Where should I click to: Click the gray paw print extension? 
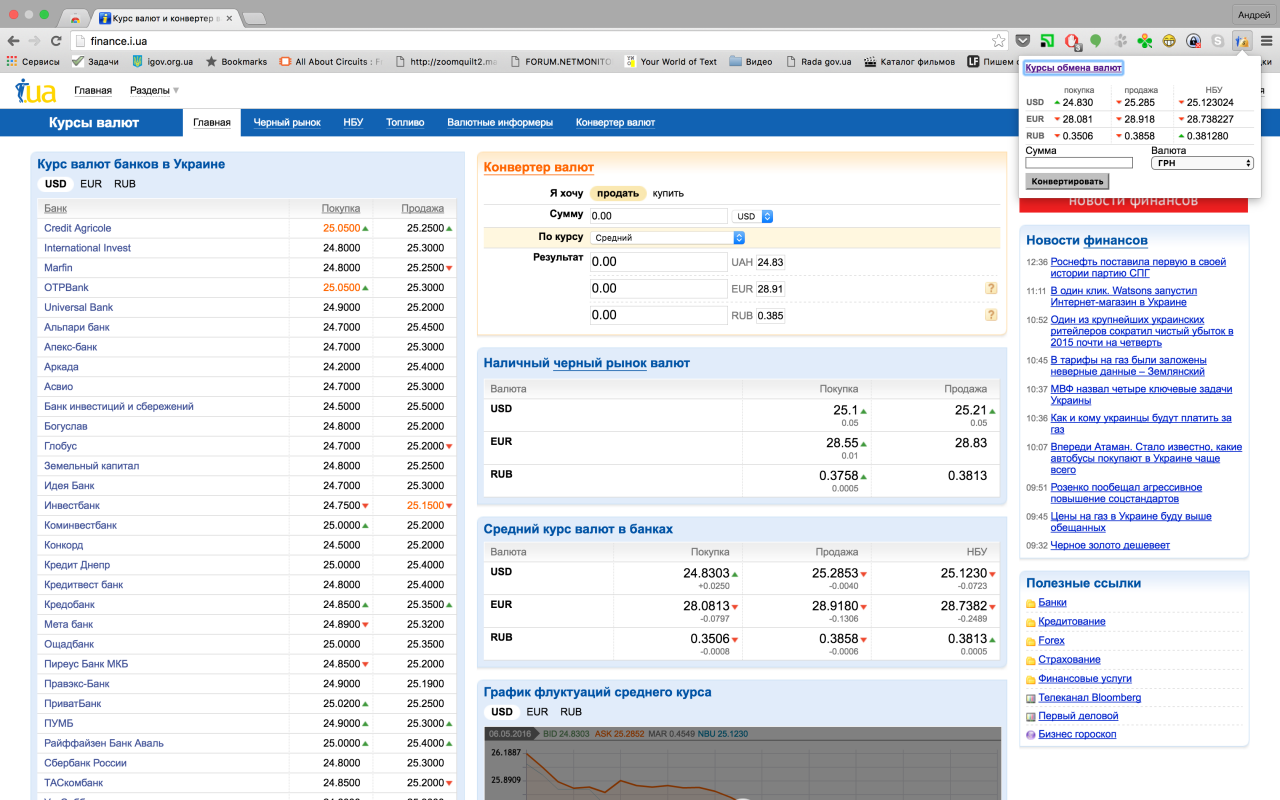(1120, 41)
